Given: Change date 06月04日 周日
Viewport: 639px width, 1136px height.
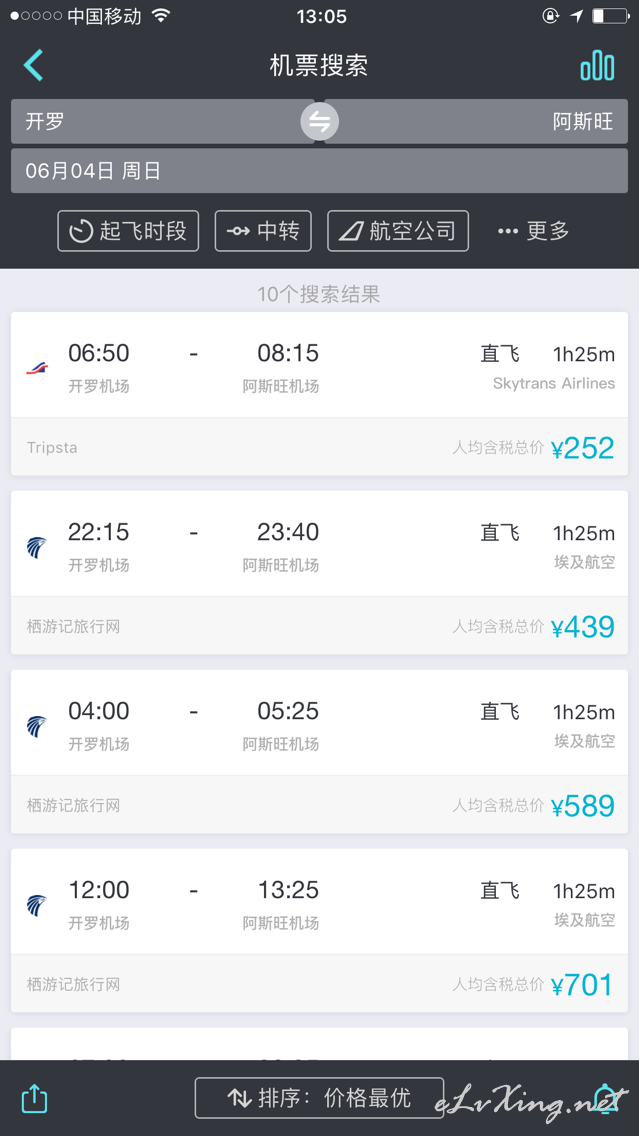Looking at the screenshot, I should (320, 171).
